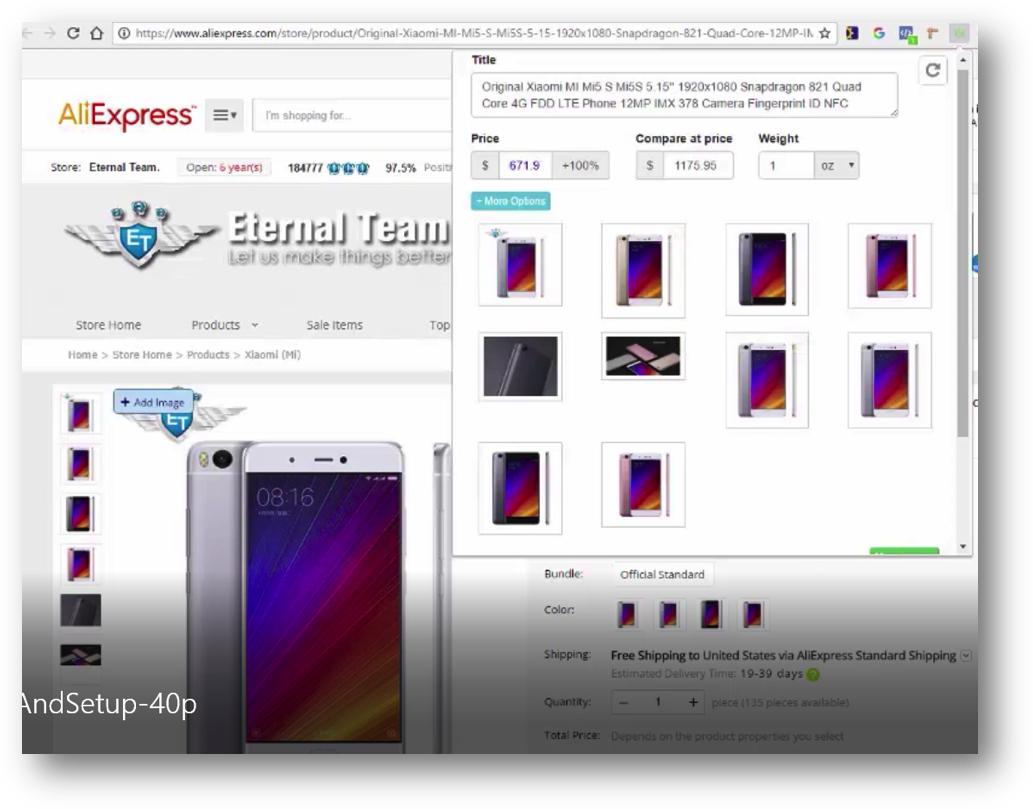The width and height of the screenshot is (1033, 809).
Task: Click the AliExpress logo
Action: click(127, 116)
